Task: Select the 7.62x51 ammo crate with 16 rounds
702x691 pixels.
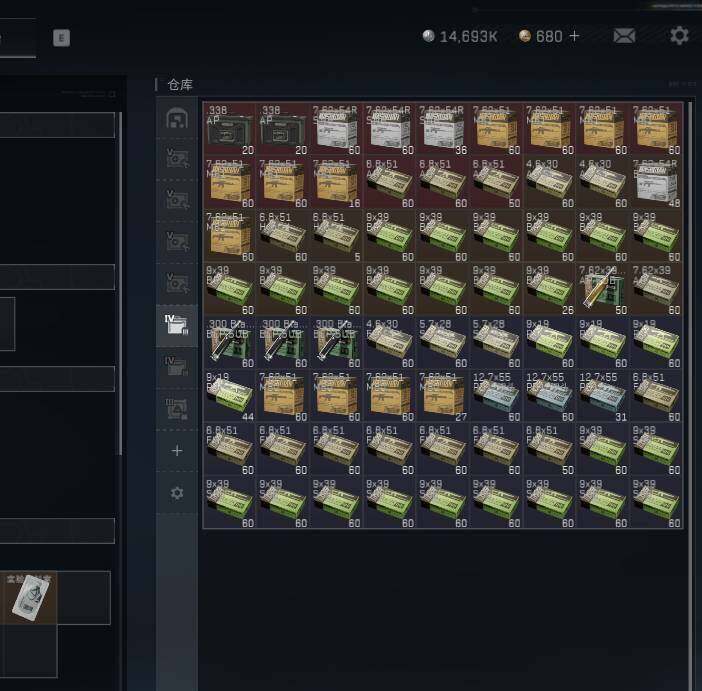Action: click(x=336, y=183)
